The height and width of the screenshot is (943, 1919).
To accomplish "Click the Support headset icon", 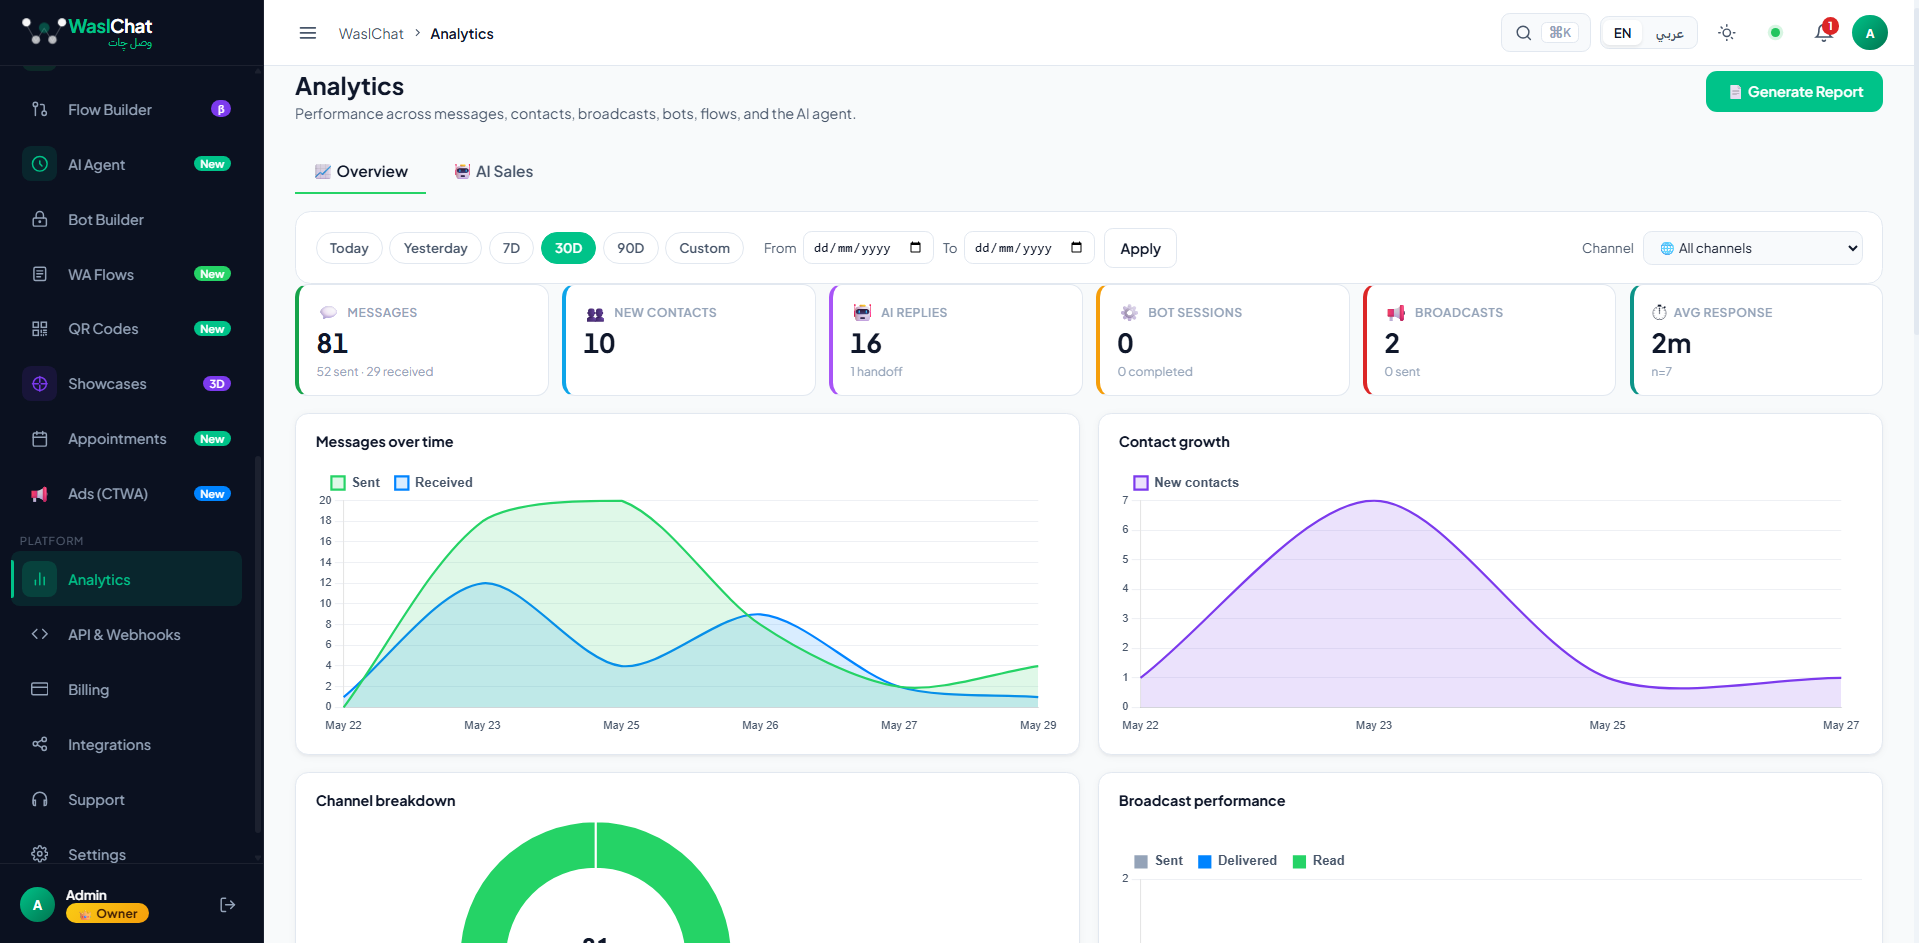I will (x=40, y=799).
